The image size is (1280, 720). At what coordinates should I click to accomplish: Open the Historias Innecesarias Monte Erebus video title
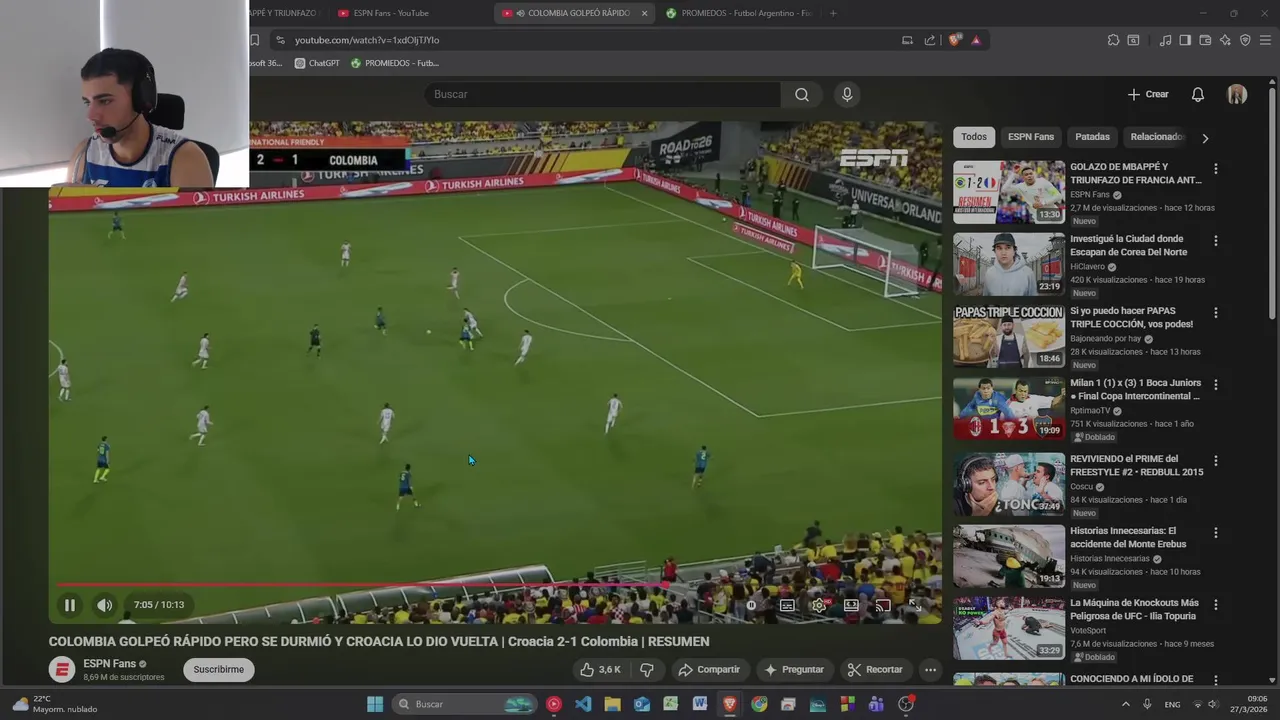pyautogui.click(x=1128, y=537)
